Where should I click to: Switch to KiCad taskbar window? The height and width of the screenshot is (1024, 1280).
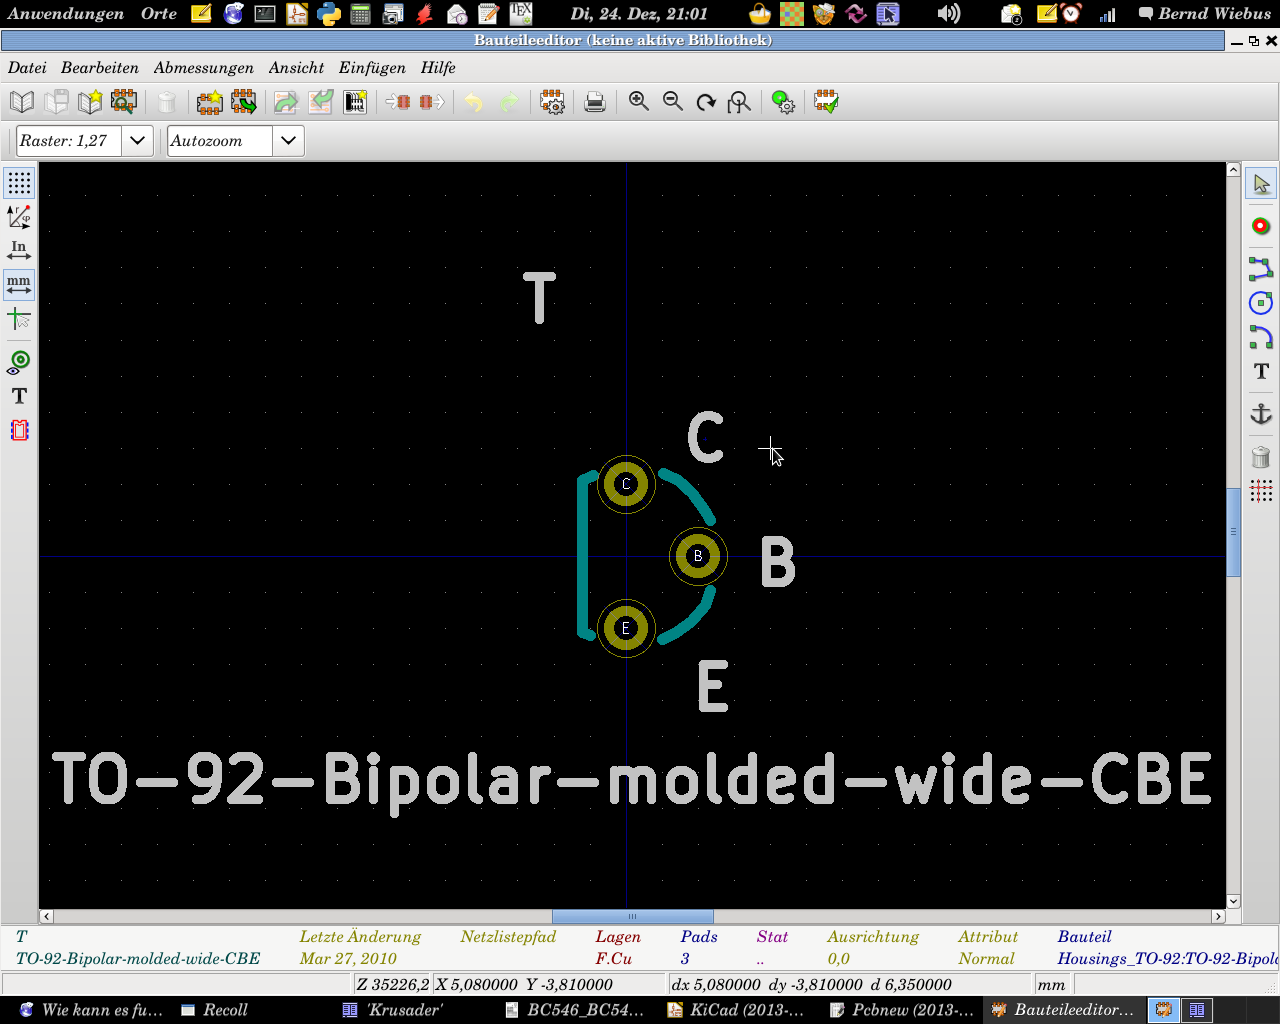[741, 1010]
